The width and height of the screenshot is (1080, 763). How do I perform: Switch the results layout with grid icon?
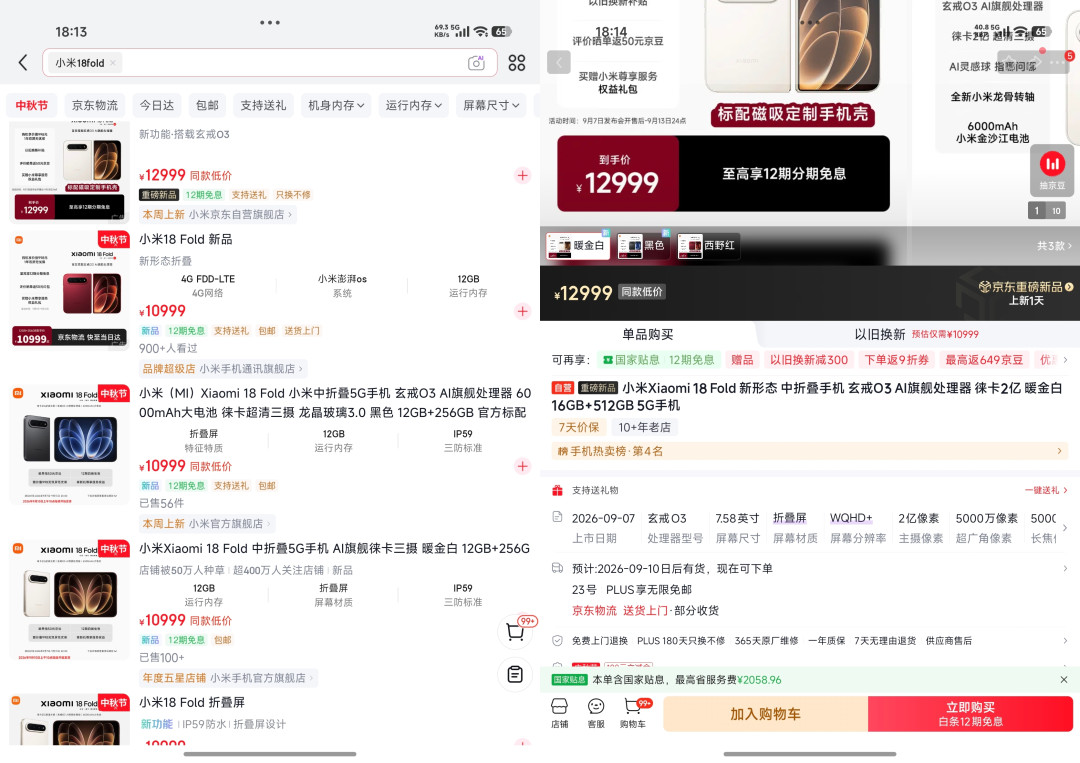pyautogui.click(x=517, y=63)
